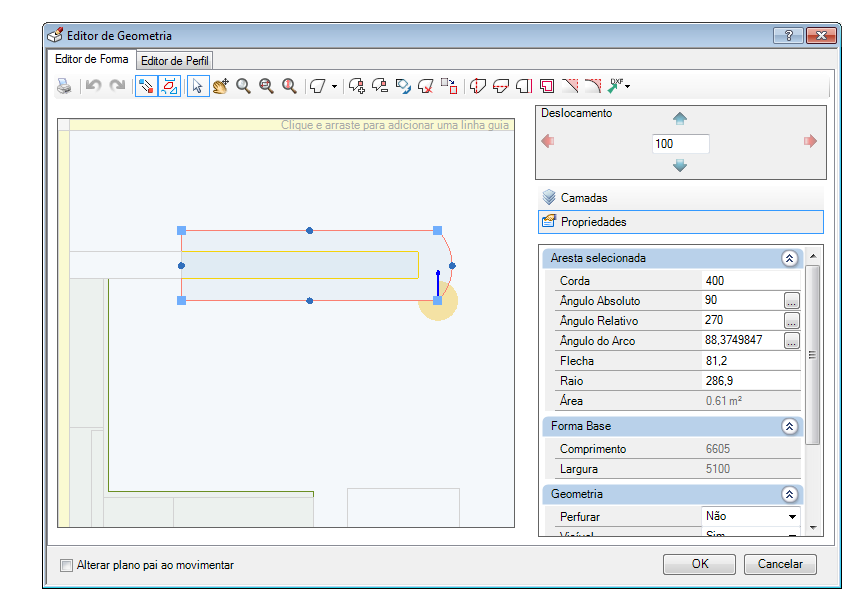This screenshot has height=598, width=861.
Task: Click the Comprimento value 6605
Action: click(751, 449)
